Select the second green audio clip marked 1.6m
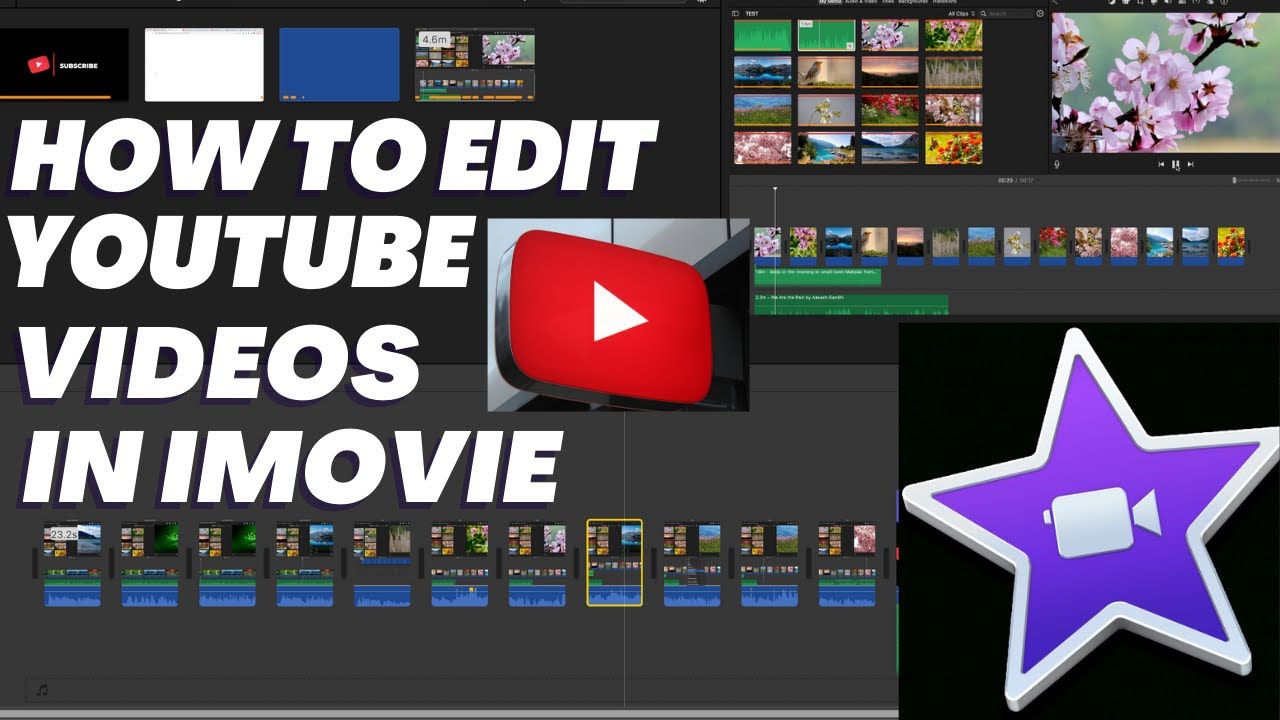This screenshot has width=1280, height=720. click(826, 35)
